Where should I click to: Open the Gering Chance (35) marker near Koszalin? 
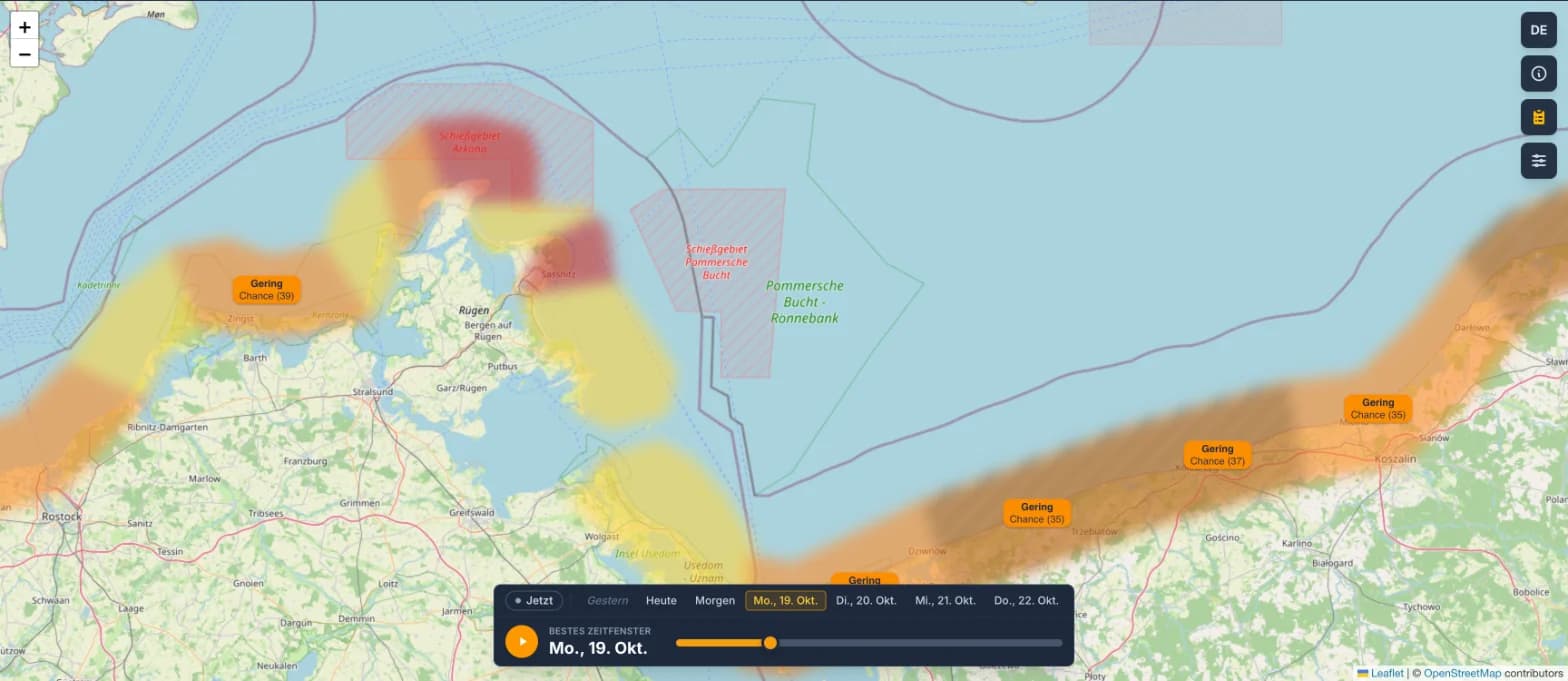point(1378,409)
